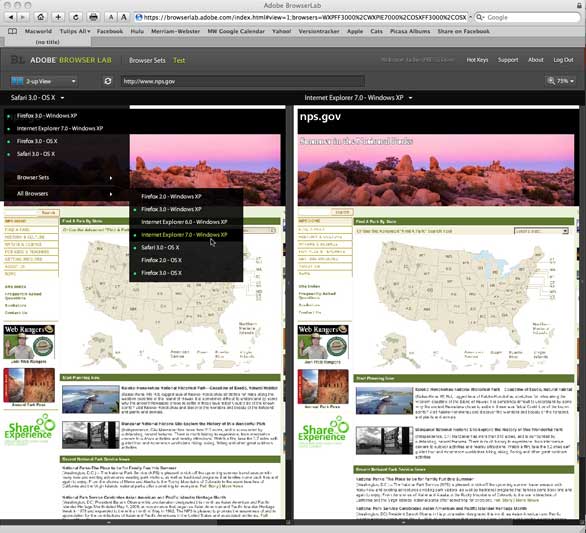This screenshot has height=533, width=586.
Task: Go back with Safari back arrow
Action: (x=11, y=17)
